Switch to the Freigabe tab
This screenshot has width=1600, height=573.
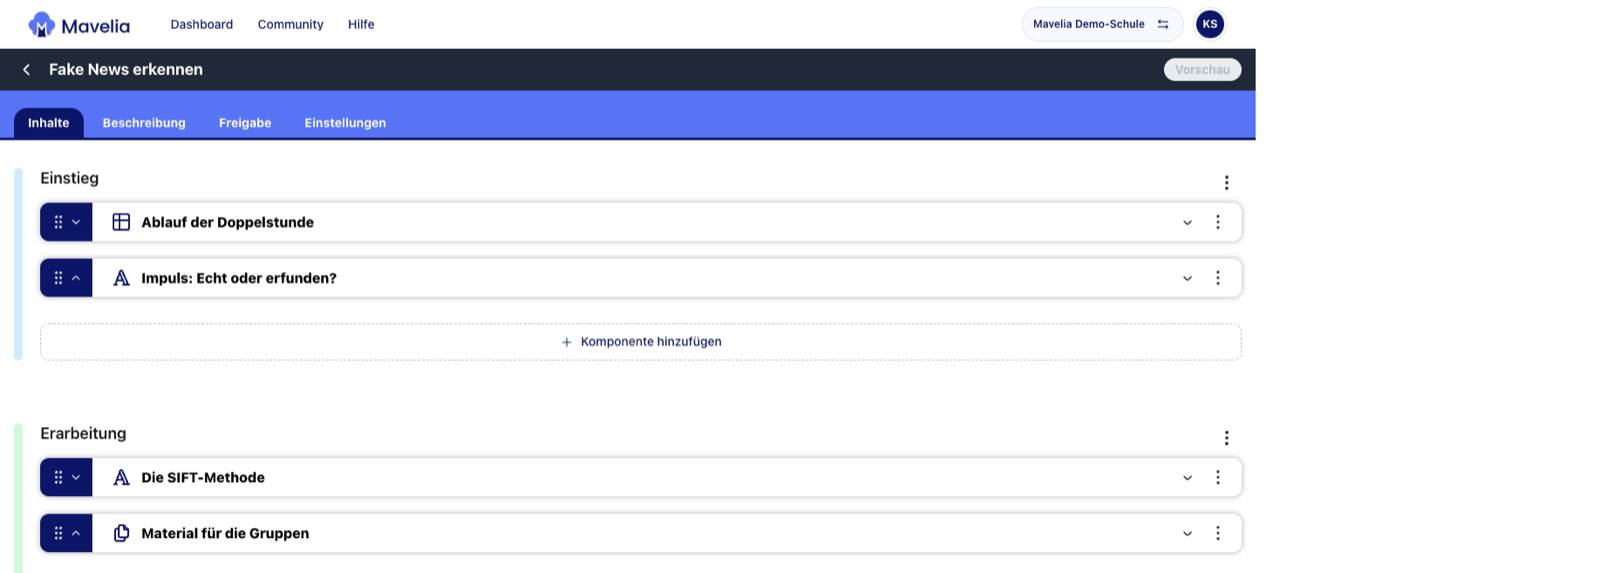coord(245,123)
